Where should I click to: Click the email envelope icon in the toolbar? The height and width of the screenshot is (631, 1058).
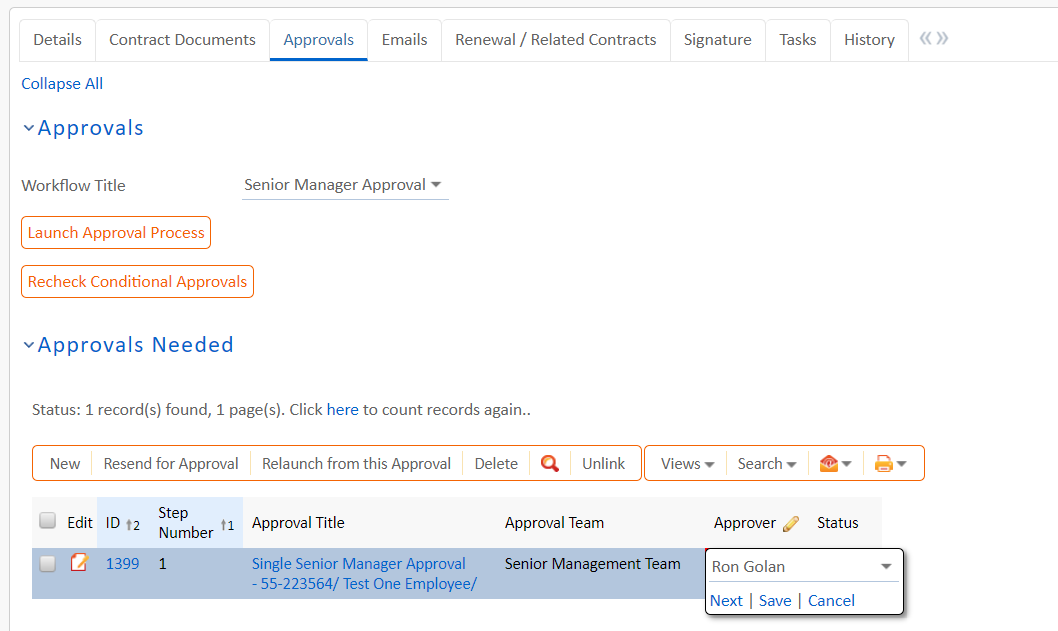(x=828, y=463)
